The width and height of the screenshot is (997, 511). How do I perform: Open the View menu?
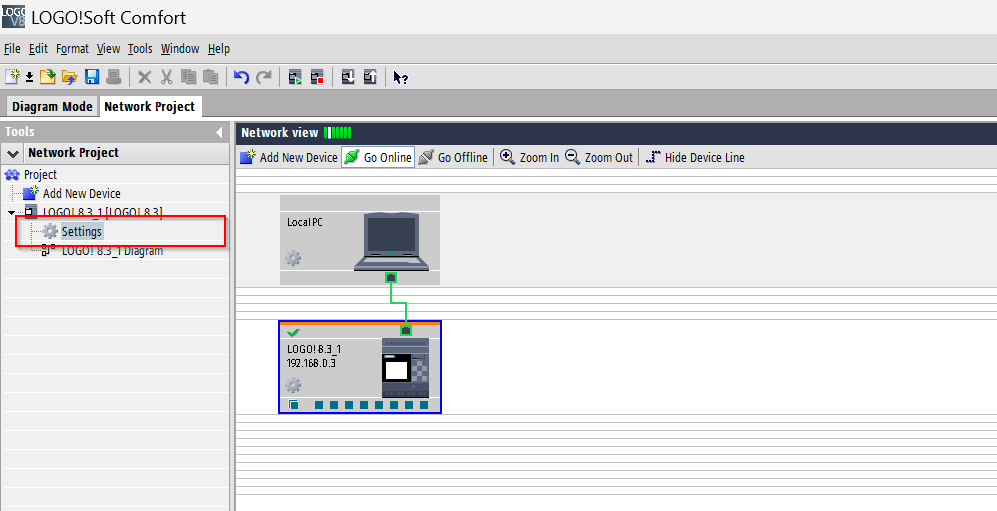(108, 48)
